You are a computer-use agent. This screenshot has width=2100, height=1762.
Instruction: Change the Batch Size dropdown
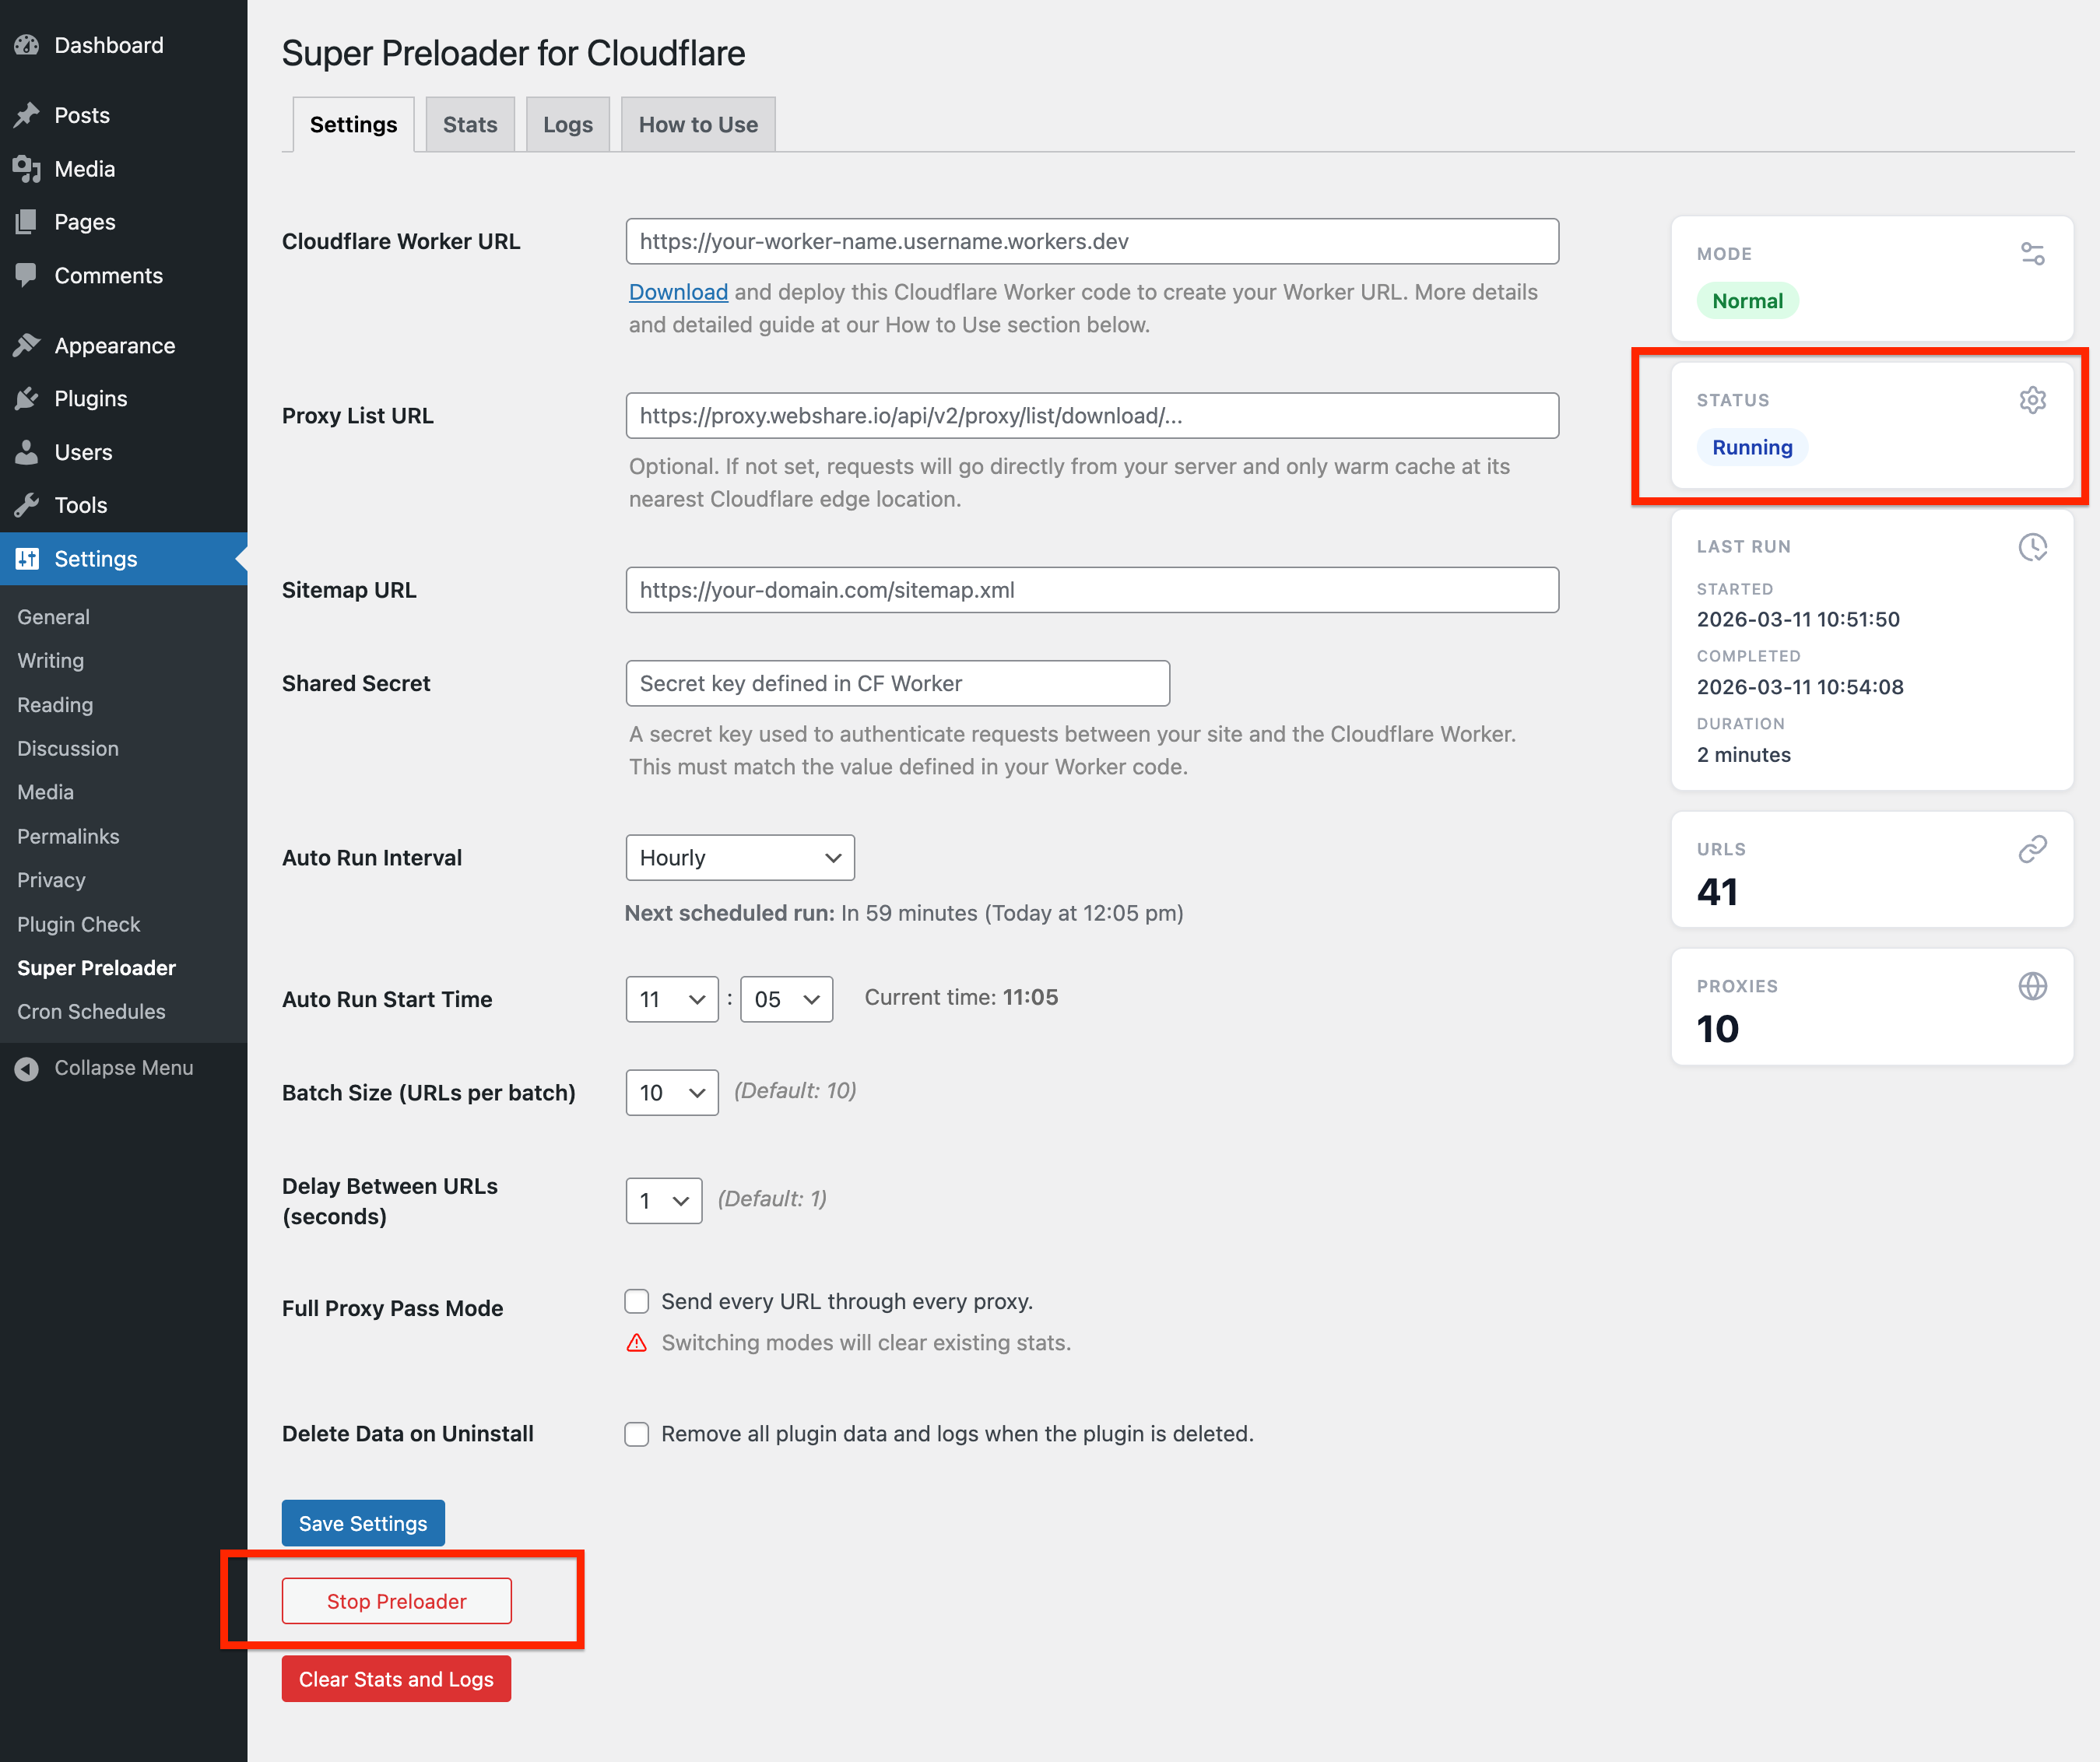tap(671, 1092)
